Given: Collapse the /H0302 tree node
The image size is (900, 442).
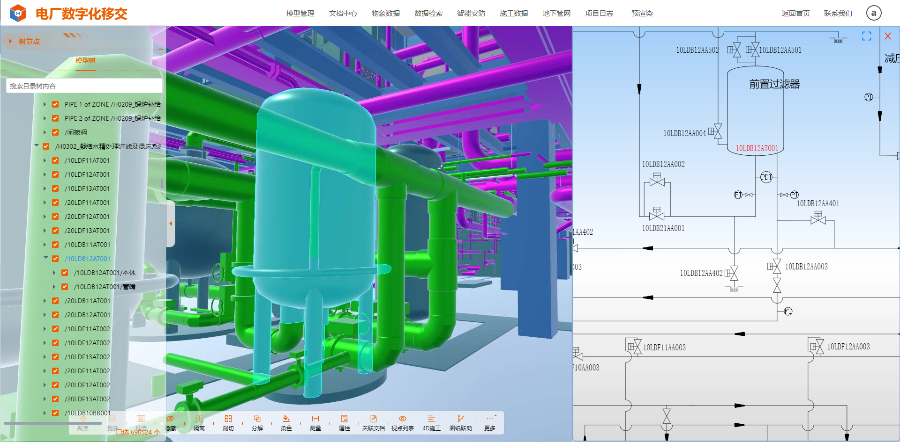Looking at the screenshot, I should tap(35, 146).
